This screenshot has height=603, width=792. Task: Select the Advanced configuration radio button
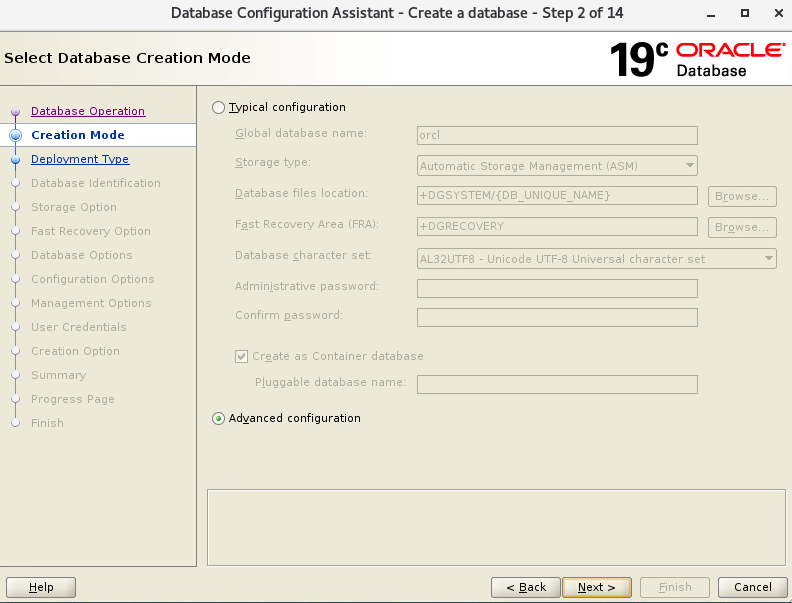pos(219,419)
